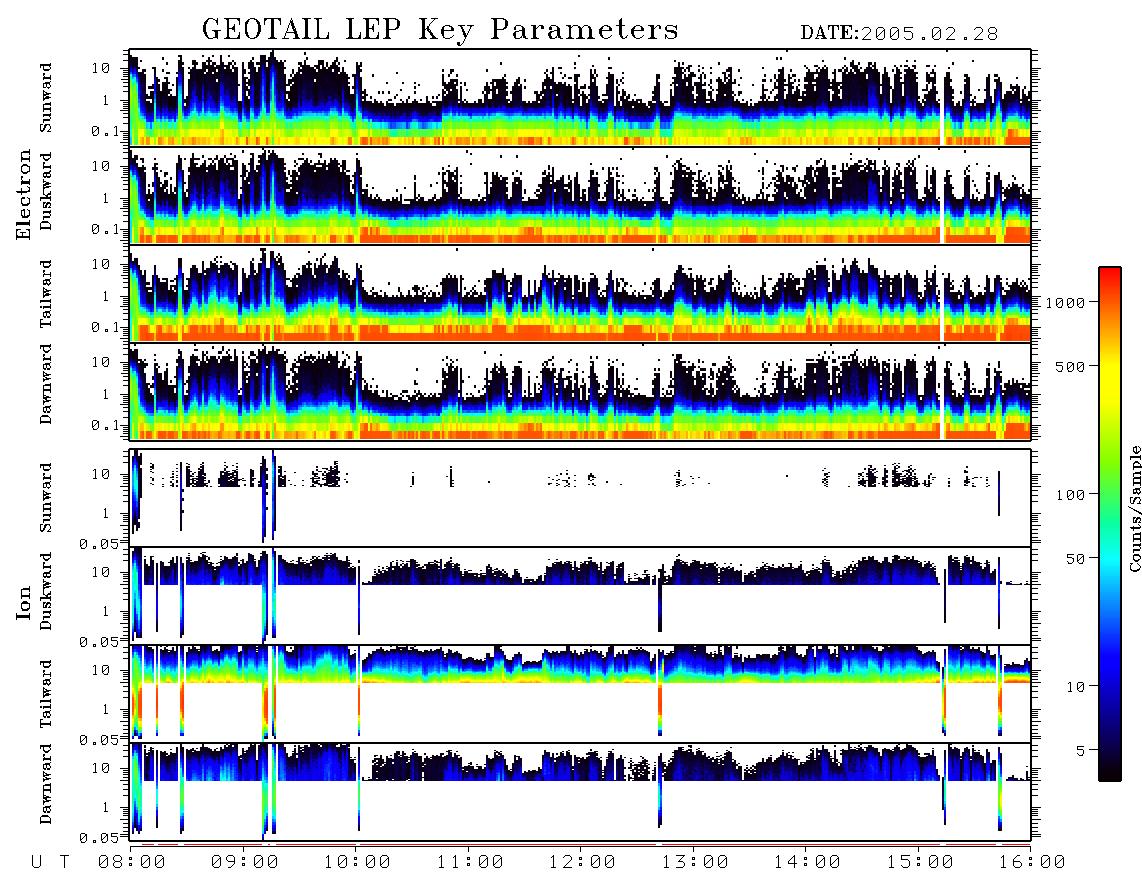This screenshot has width=1142, height=880.
Task: Click the 08:00 time tick label
Action: [x=132, y=862]
